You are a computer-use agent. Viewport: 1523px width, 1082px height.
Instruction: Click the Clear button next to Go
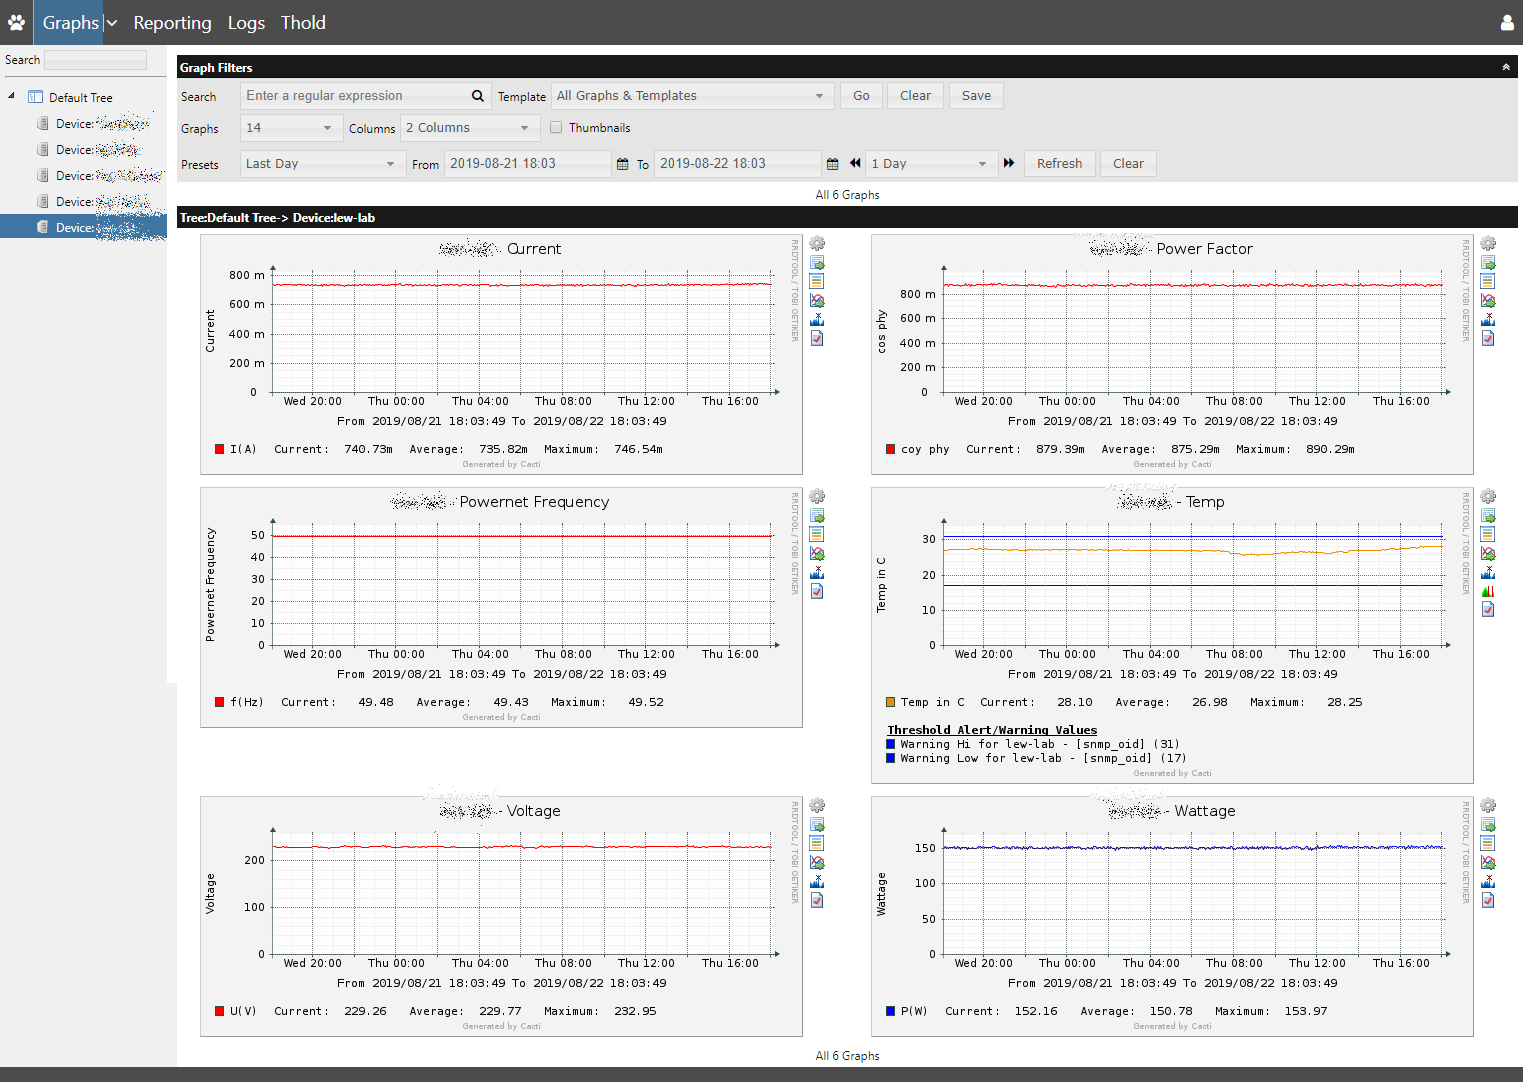point(915,96)
